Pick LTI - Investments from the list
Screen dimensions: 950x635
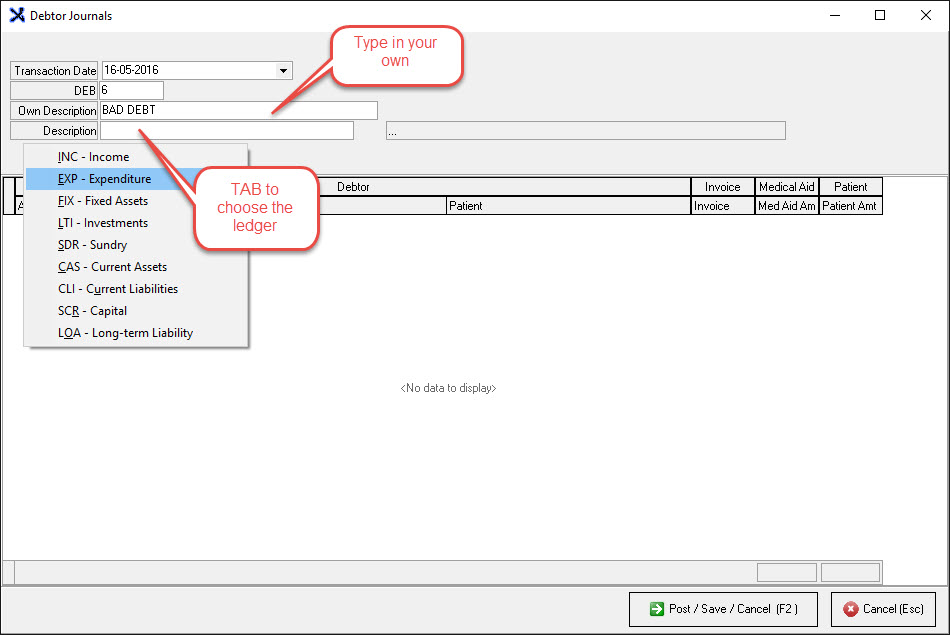click(102, 223)
